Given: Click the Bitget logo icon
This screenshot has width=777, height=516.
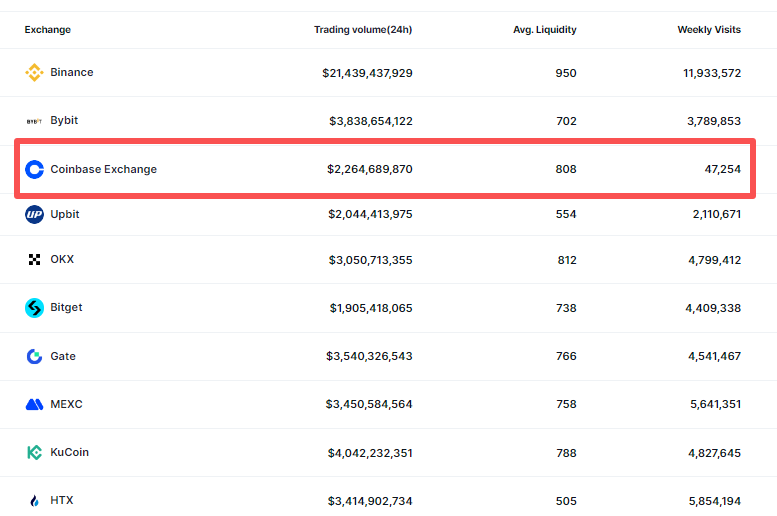Looking at the screenshot, I should tap(34, 308).
